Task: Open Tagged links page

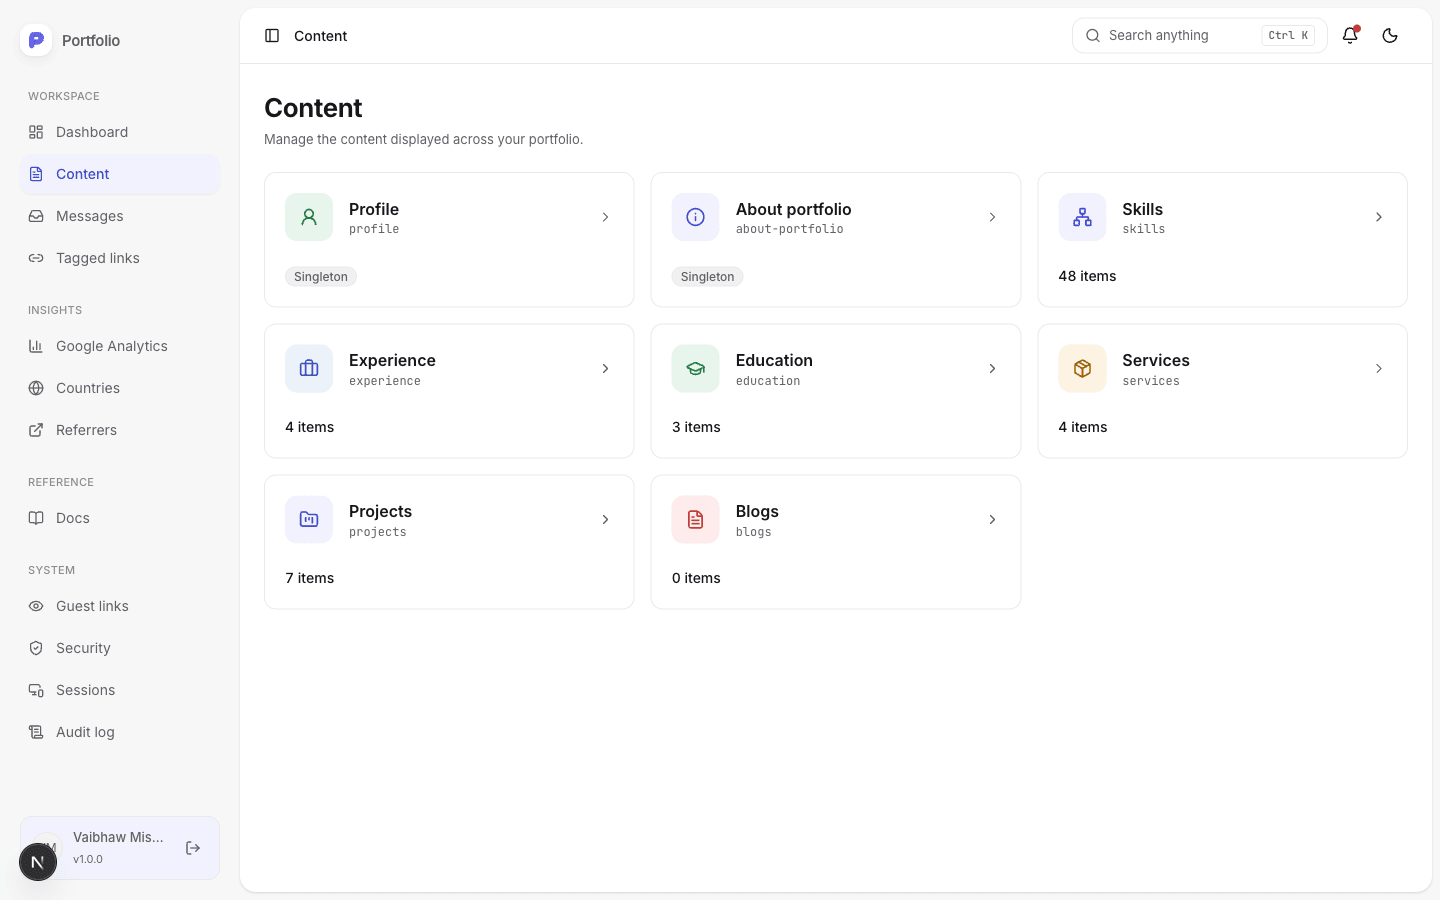Action: click(x=120, y=258)
